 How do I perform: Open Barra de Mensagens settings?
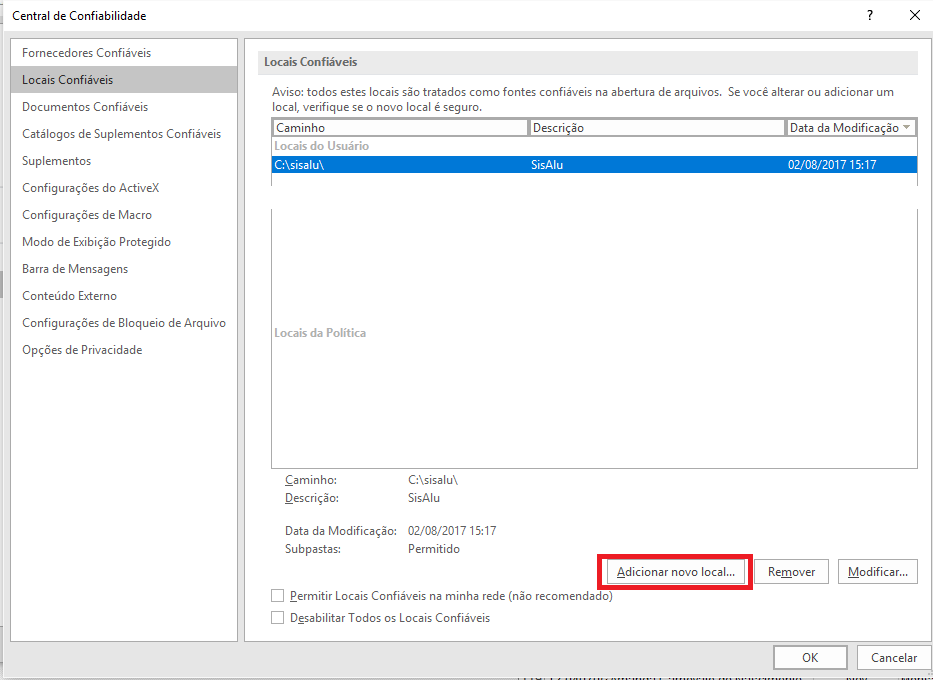pyautogui.click(x=124, y=269)
